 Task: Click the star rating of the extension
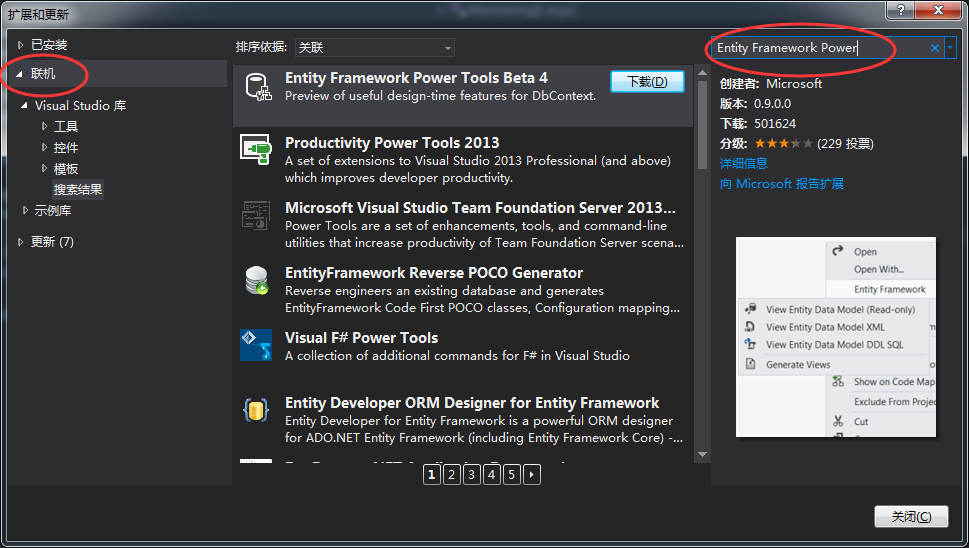(x=783, y=144)
